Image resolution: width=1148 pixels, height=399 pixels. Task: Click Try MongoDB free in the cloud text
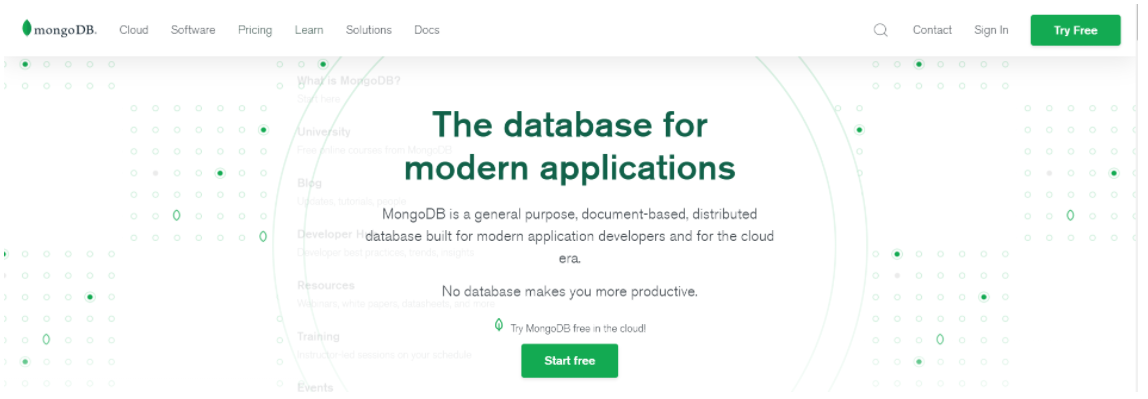click(578, 329)
